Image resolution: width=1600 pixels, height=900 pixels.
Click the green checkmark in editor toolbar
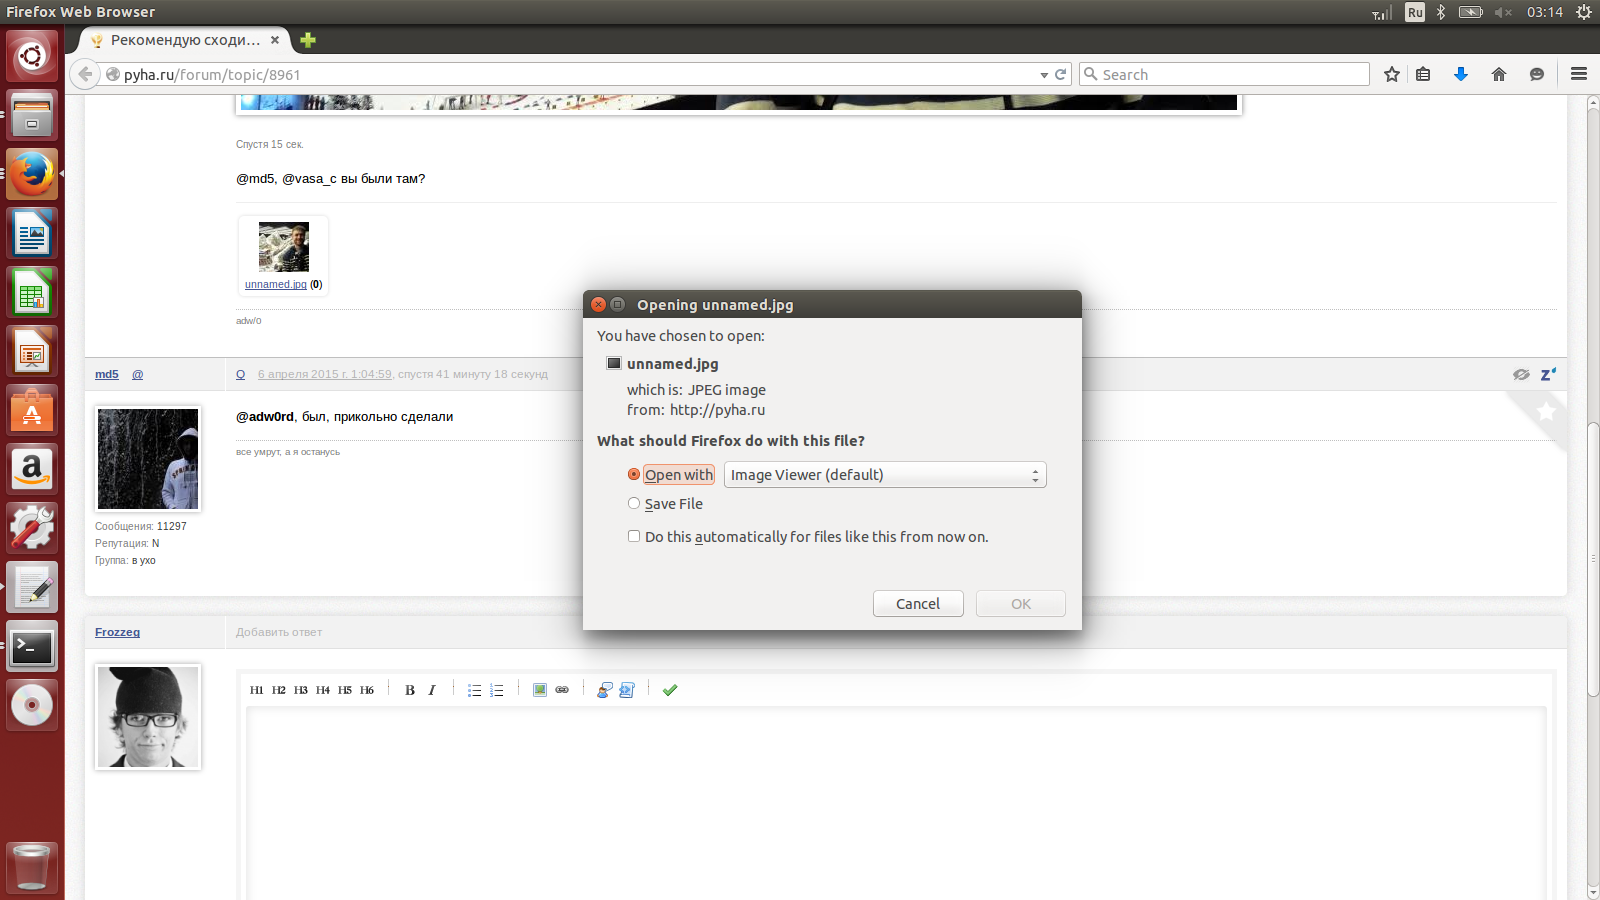coord(670,690)
